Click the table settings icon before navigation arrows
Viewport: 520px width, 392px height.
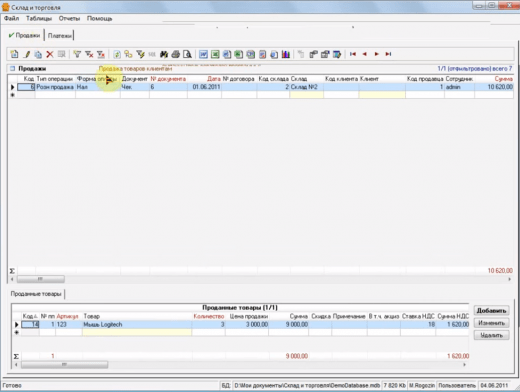(337, 54)
